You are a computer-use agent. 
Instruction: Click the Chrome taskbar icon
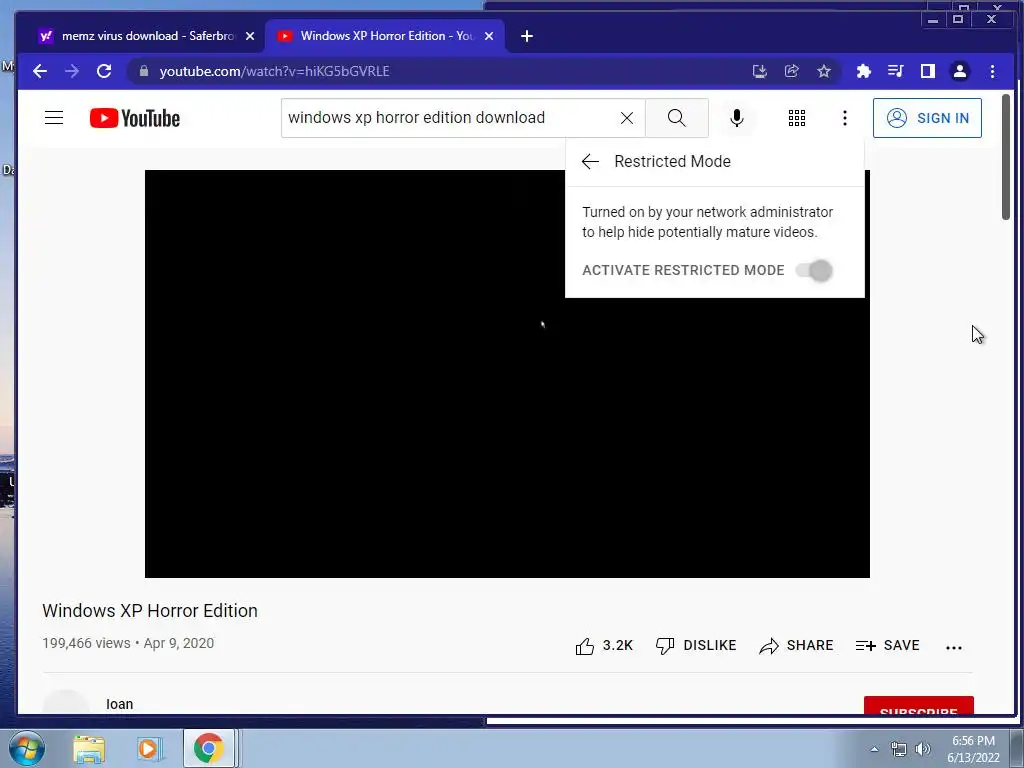(x=208, y=748)
